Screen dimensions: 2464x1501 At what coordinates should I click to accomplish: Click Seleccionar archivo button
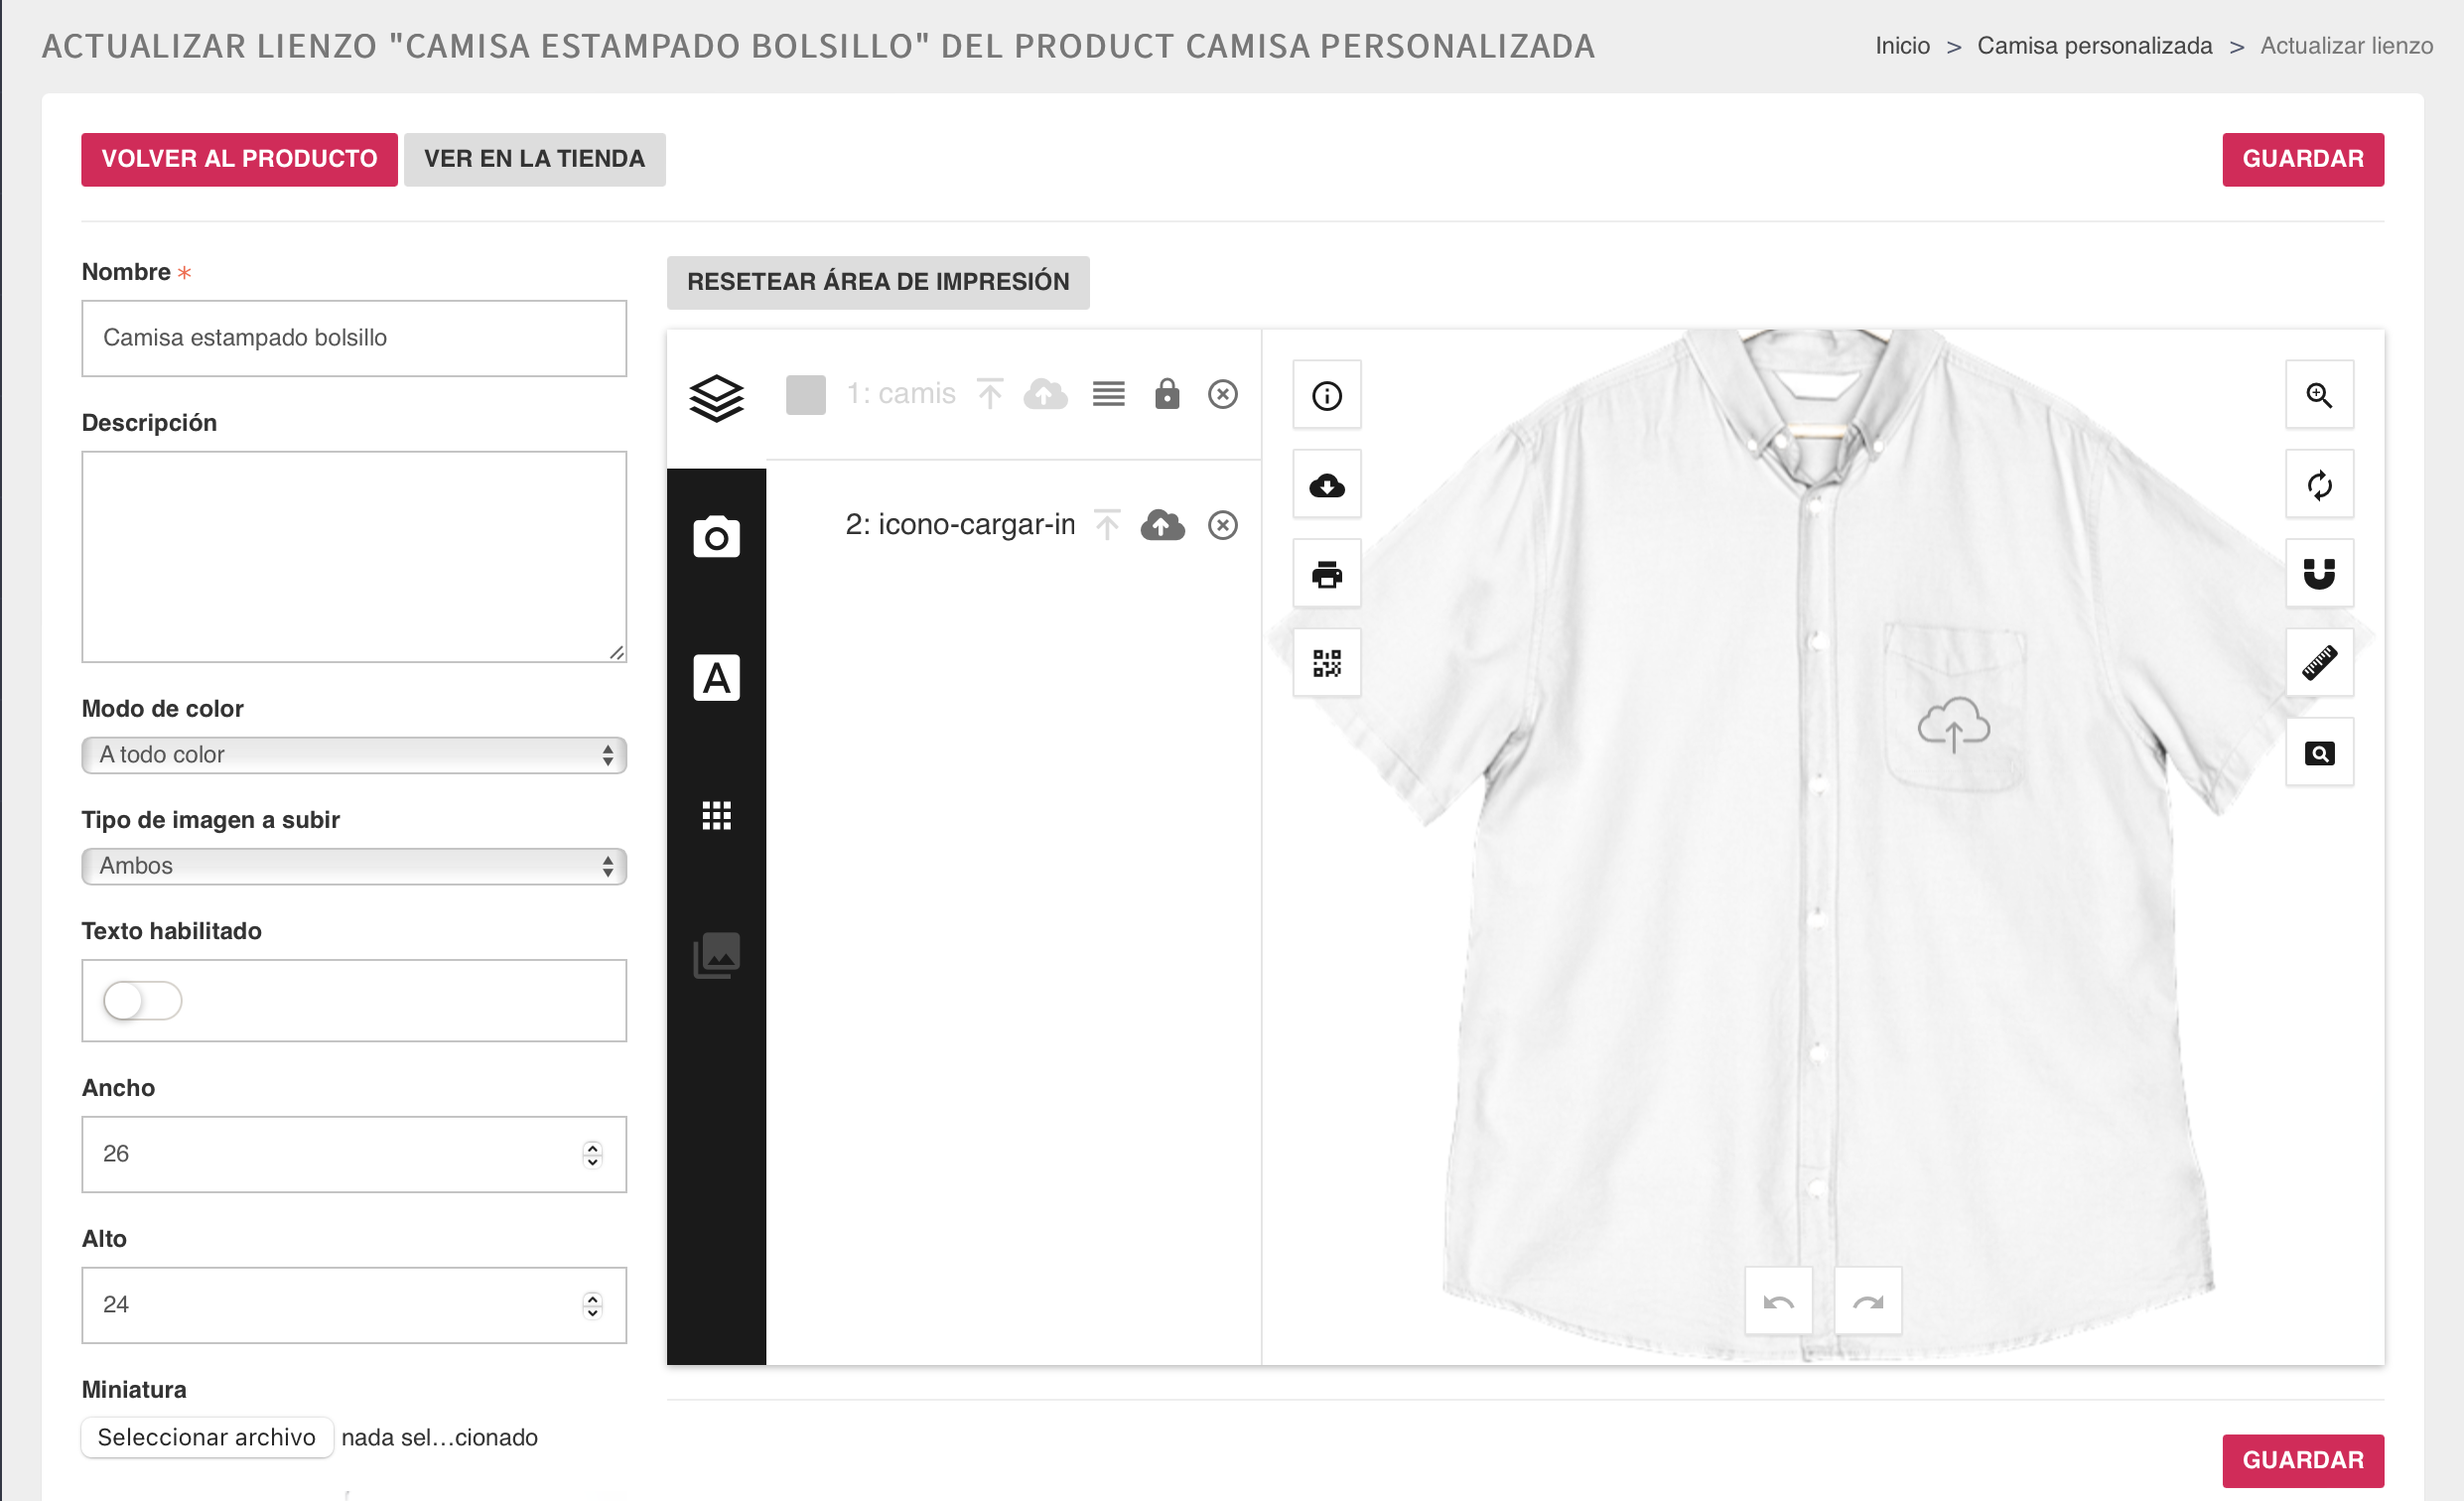tap(207, 1438)
